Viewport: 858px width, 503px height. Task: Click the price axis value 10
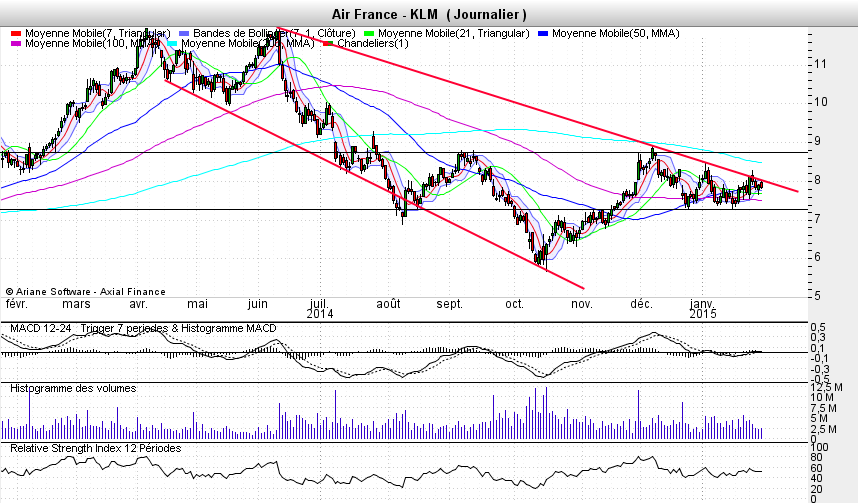click(820, 102)
